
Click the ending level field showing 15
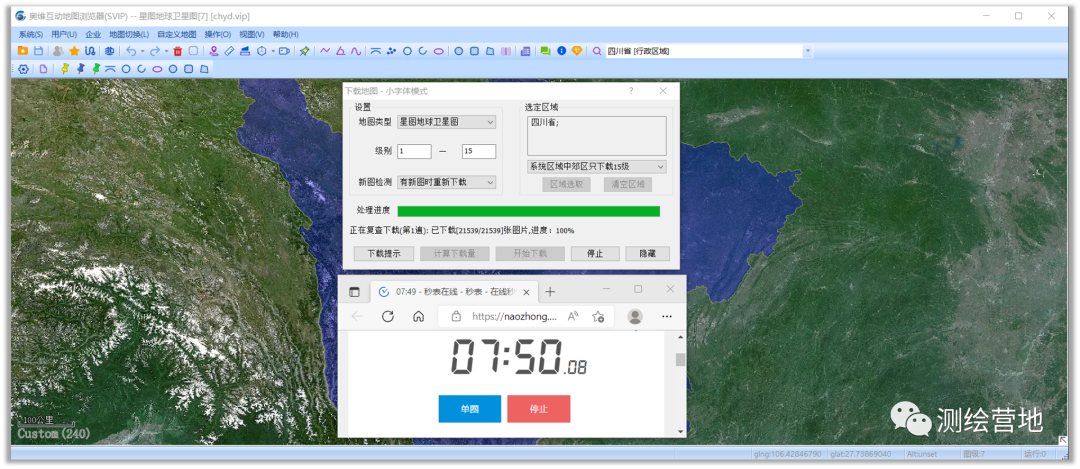point(479,152)
